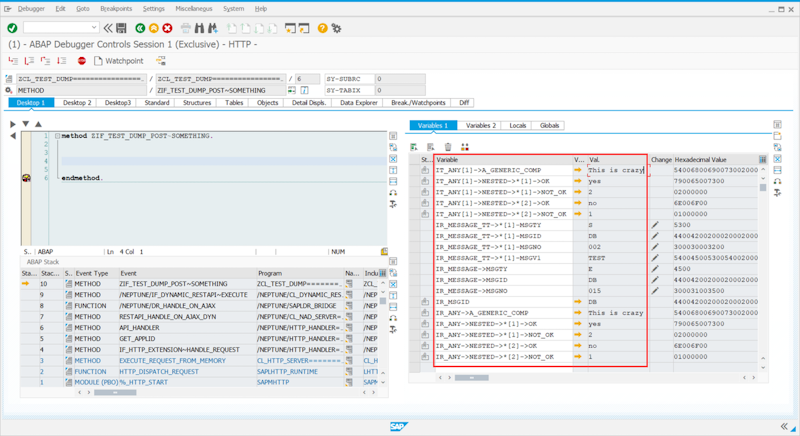This screenshot has width=800, height=436.
Task: Click the ABAP stack column settings icon
Action: tap(383, 273)
